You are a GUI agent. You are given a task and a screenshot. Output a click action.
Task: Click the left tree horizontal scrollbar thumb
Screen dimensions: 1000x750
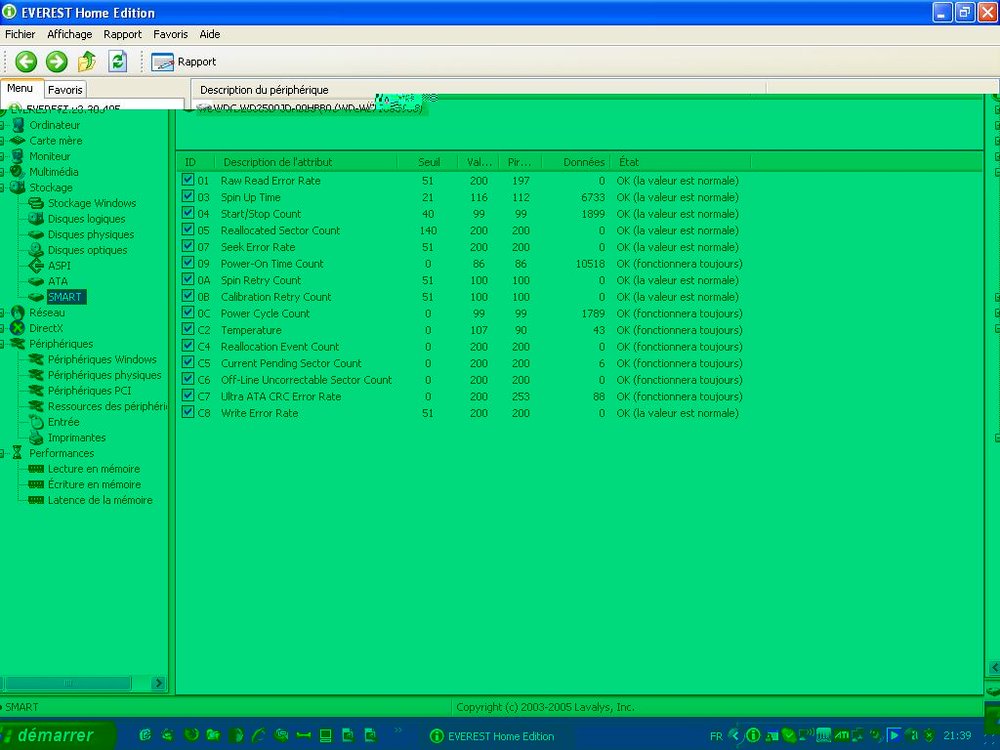pos(69,683)
